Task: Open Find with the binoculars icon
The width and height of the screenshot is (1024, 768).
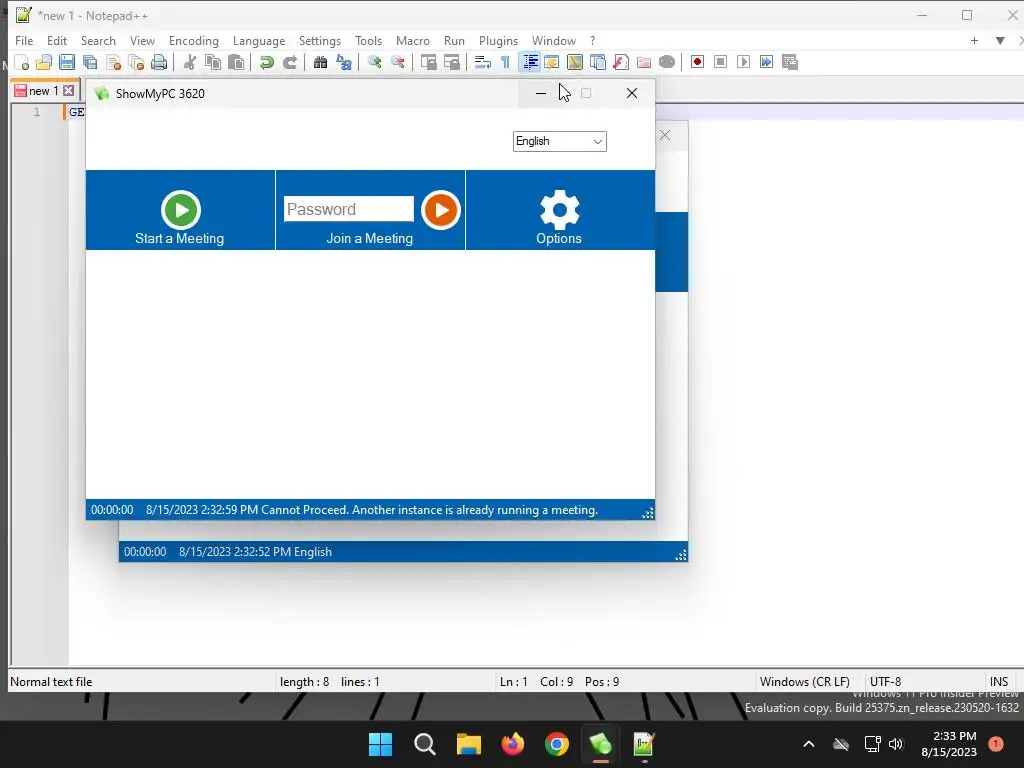Action: click(320, 63)
